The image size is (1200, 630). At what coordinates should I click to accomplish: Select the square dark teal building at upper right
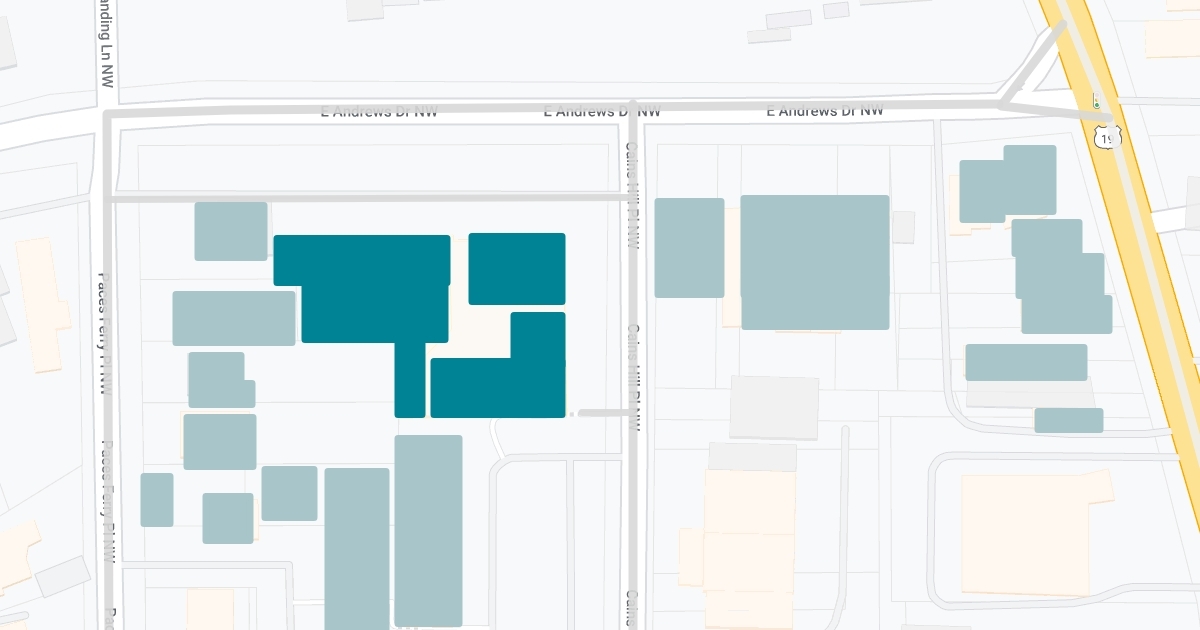517,268
